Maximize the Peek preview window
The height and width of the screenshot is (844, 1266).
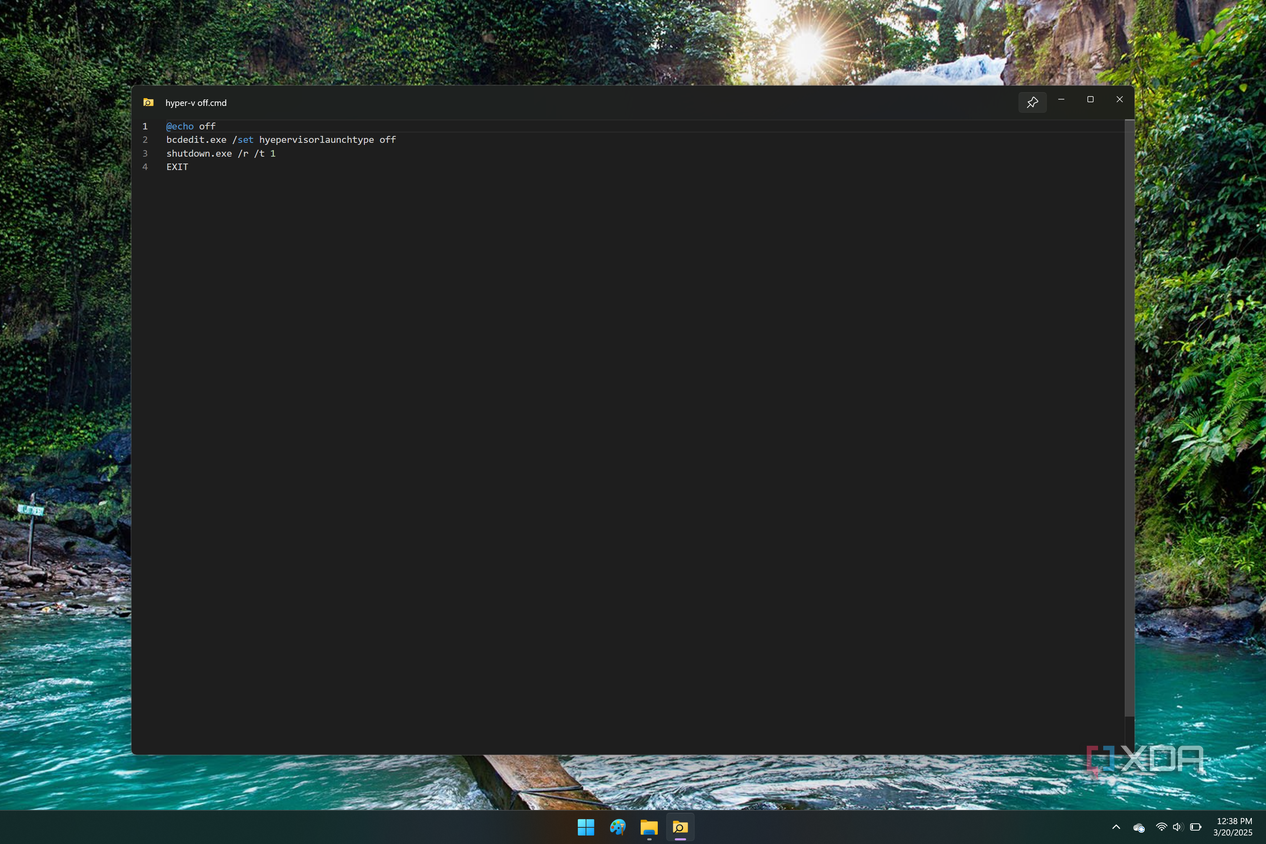pyautogui.click(x=1090, y=100)
